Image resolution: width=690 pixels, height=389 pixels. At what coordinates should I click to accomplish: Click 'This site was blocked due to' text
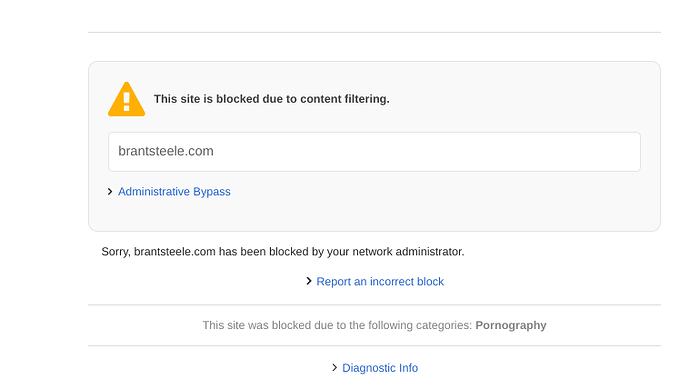point(274,325)
